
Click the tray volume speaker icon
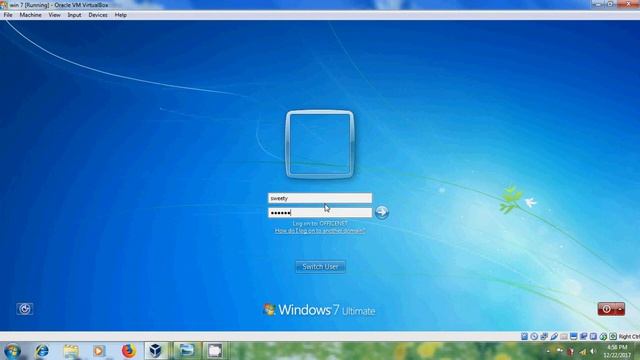pyautogui.click(x=593, y=351)
